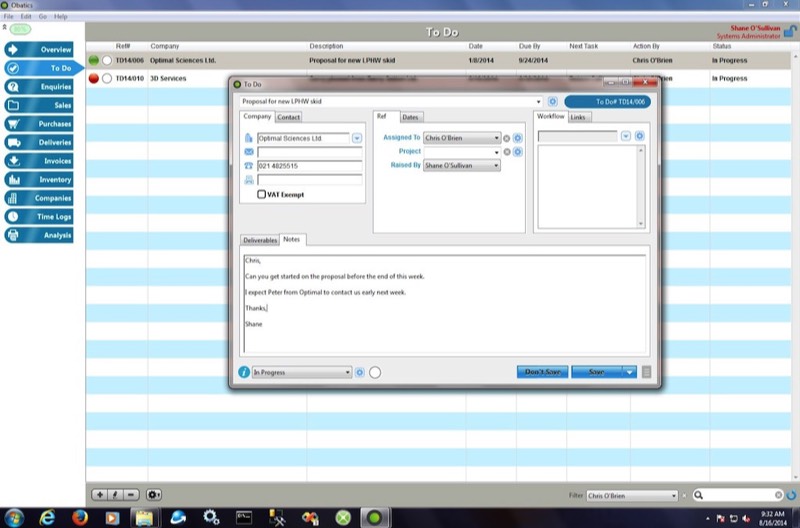This screenshot has width=800, height=528.
Task: Click the remove record minus button
Action: click(x=131, y=494)
